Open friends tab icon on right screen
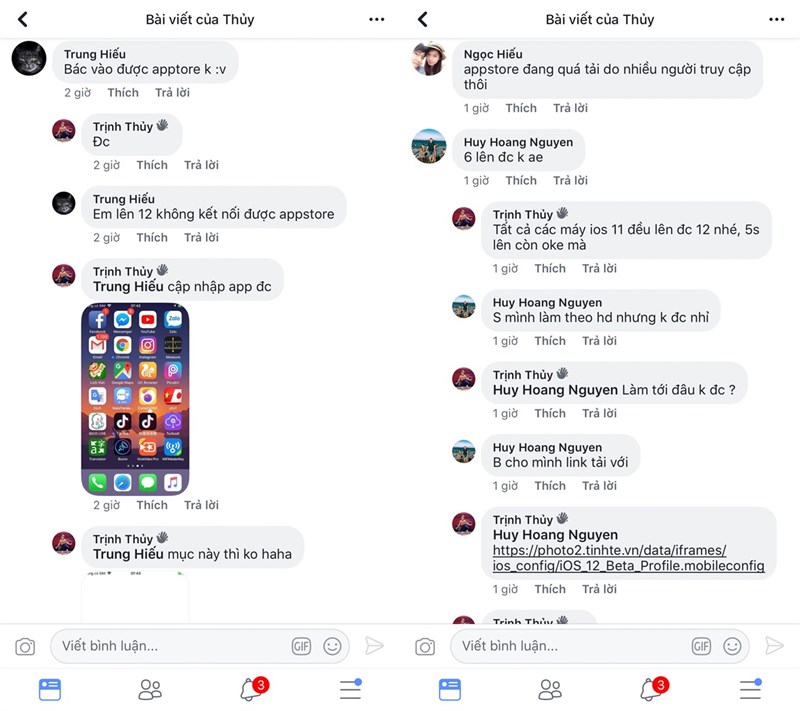 click(550, 690)
